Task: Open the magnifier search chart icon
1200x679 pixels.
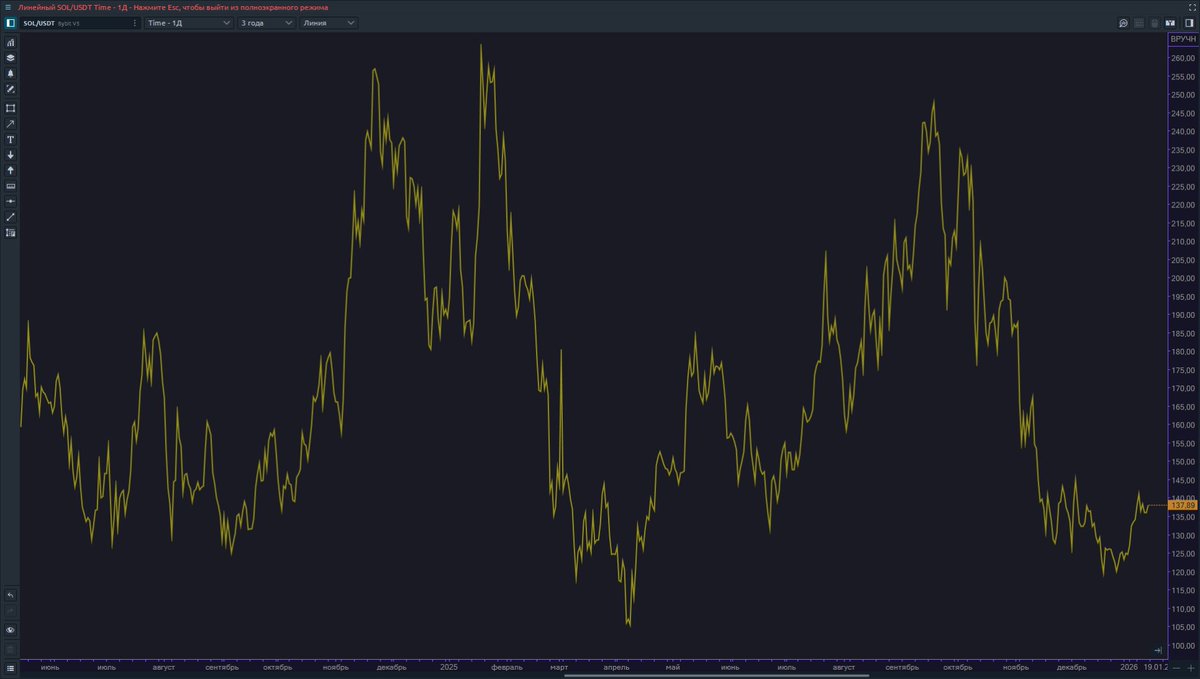Action: click(1123, 23)
